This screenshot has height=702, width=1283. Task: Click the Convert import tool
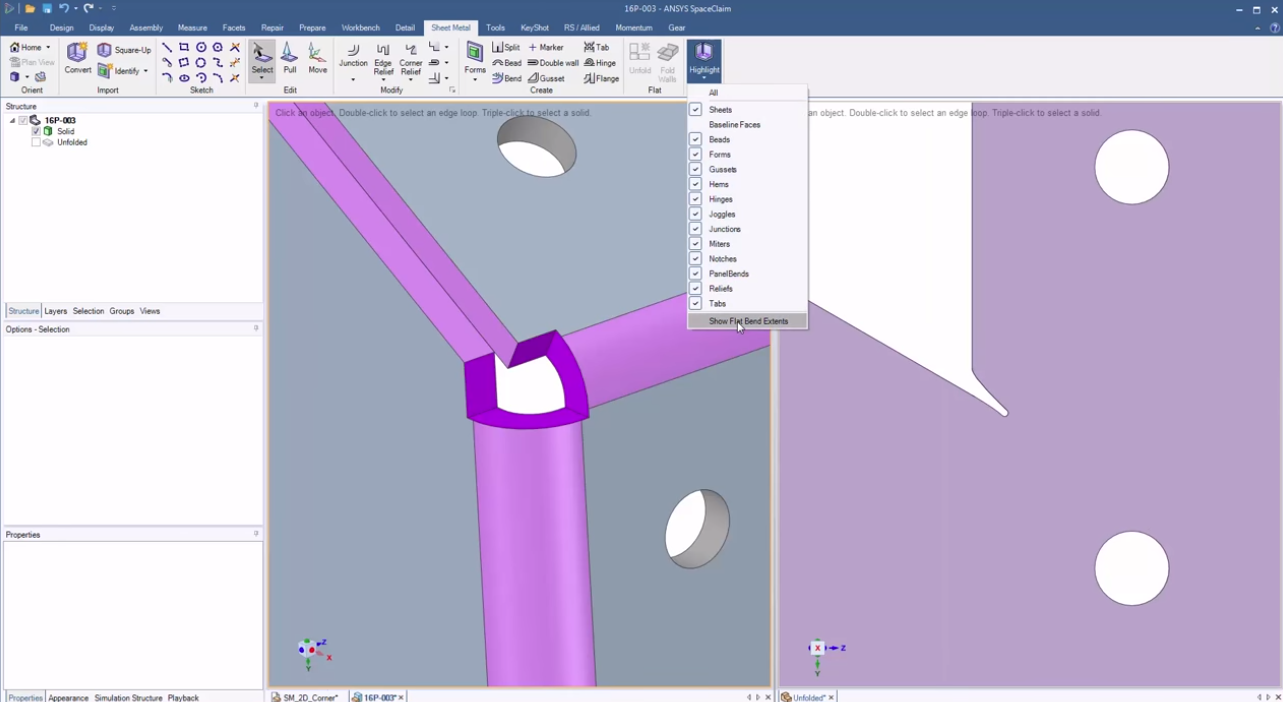78,58
